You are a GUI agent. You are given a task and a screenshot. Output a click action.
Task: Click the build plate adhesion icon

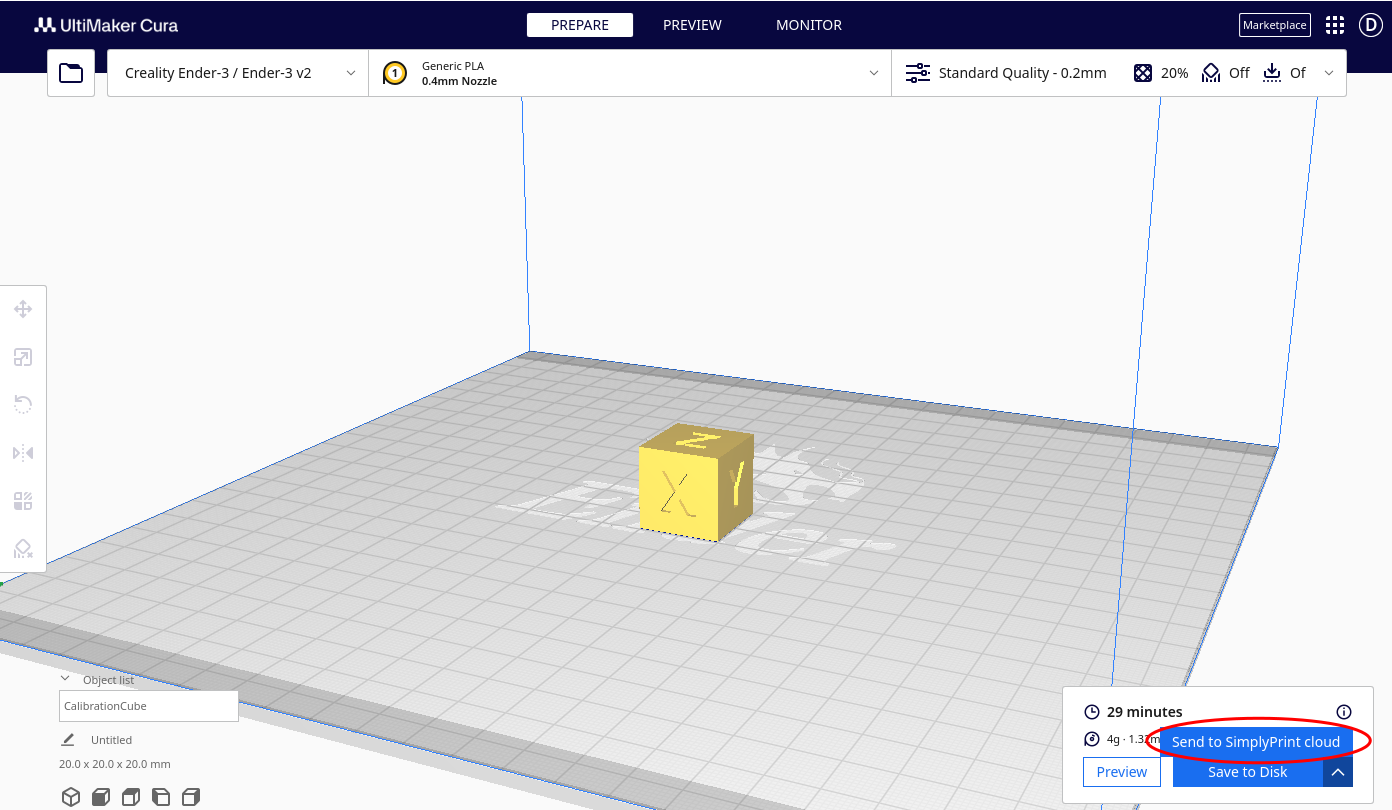1272,73
